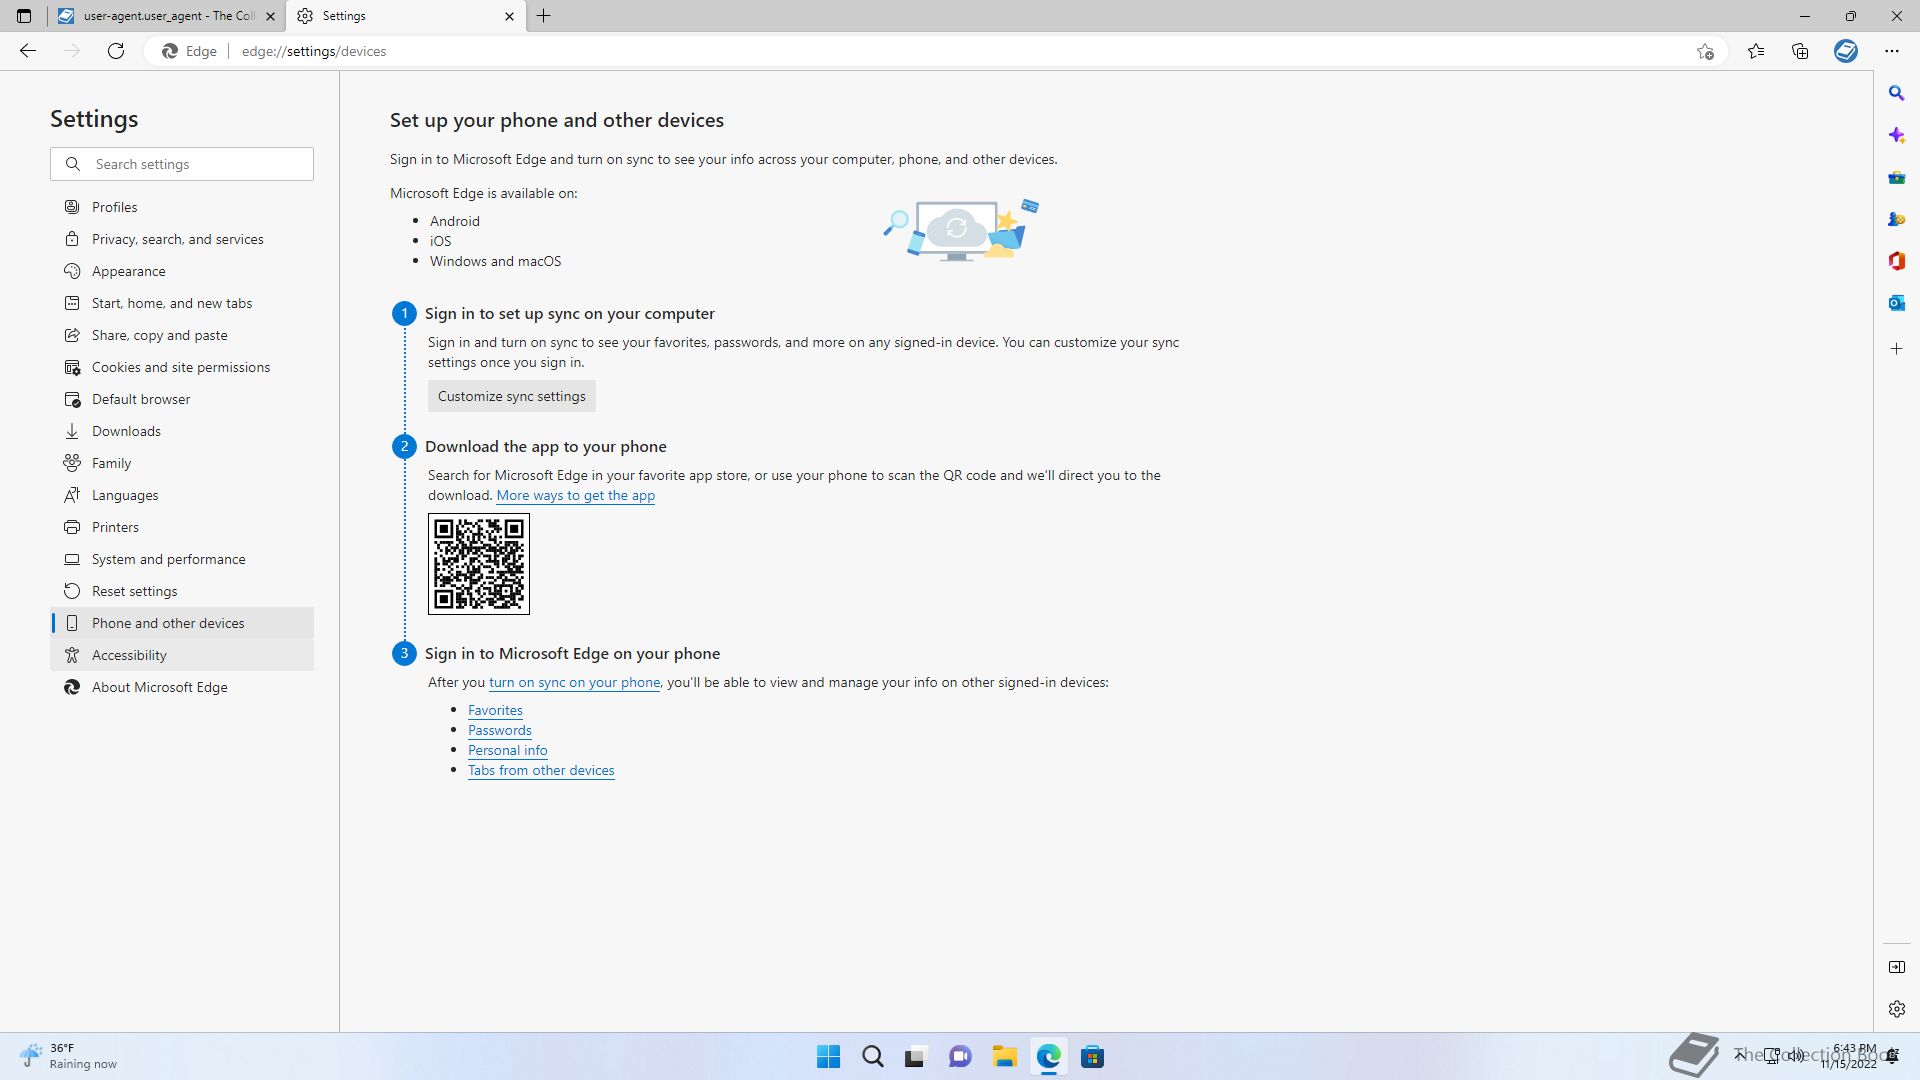Click Customize sync settings button
Image resolution: width=1920 pixels, height=1080 pixels.
tap(511, 396)
